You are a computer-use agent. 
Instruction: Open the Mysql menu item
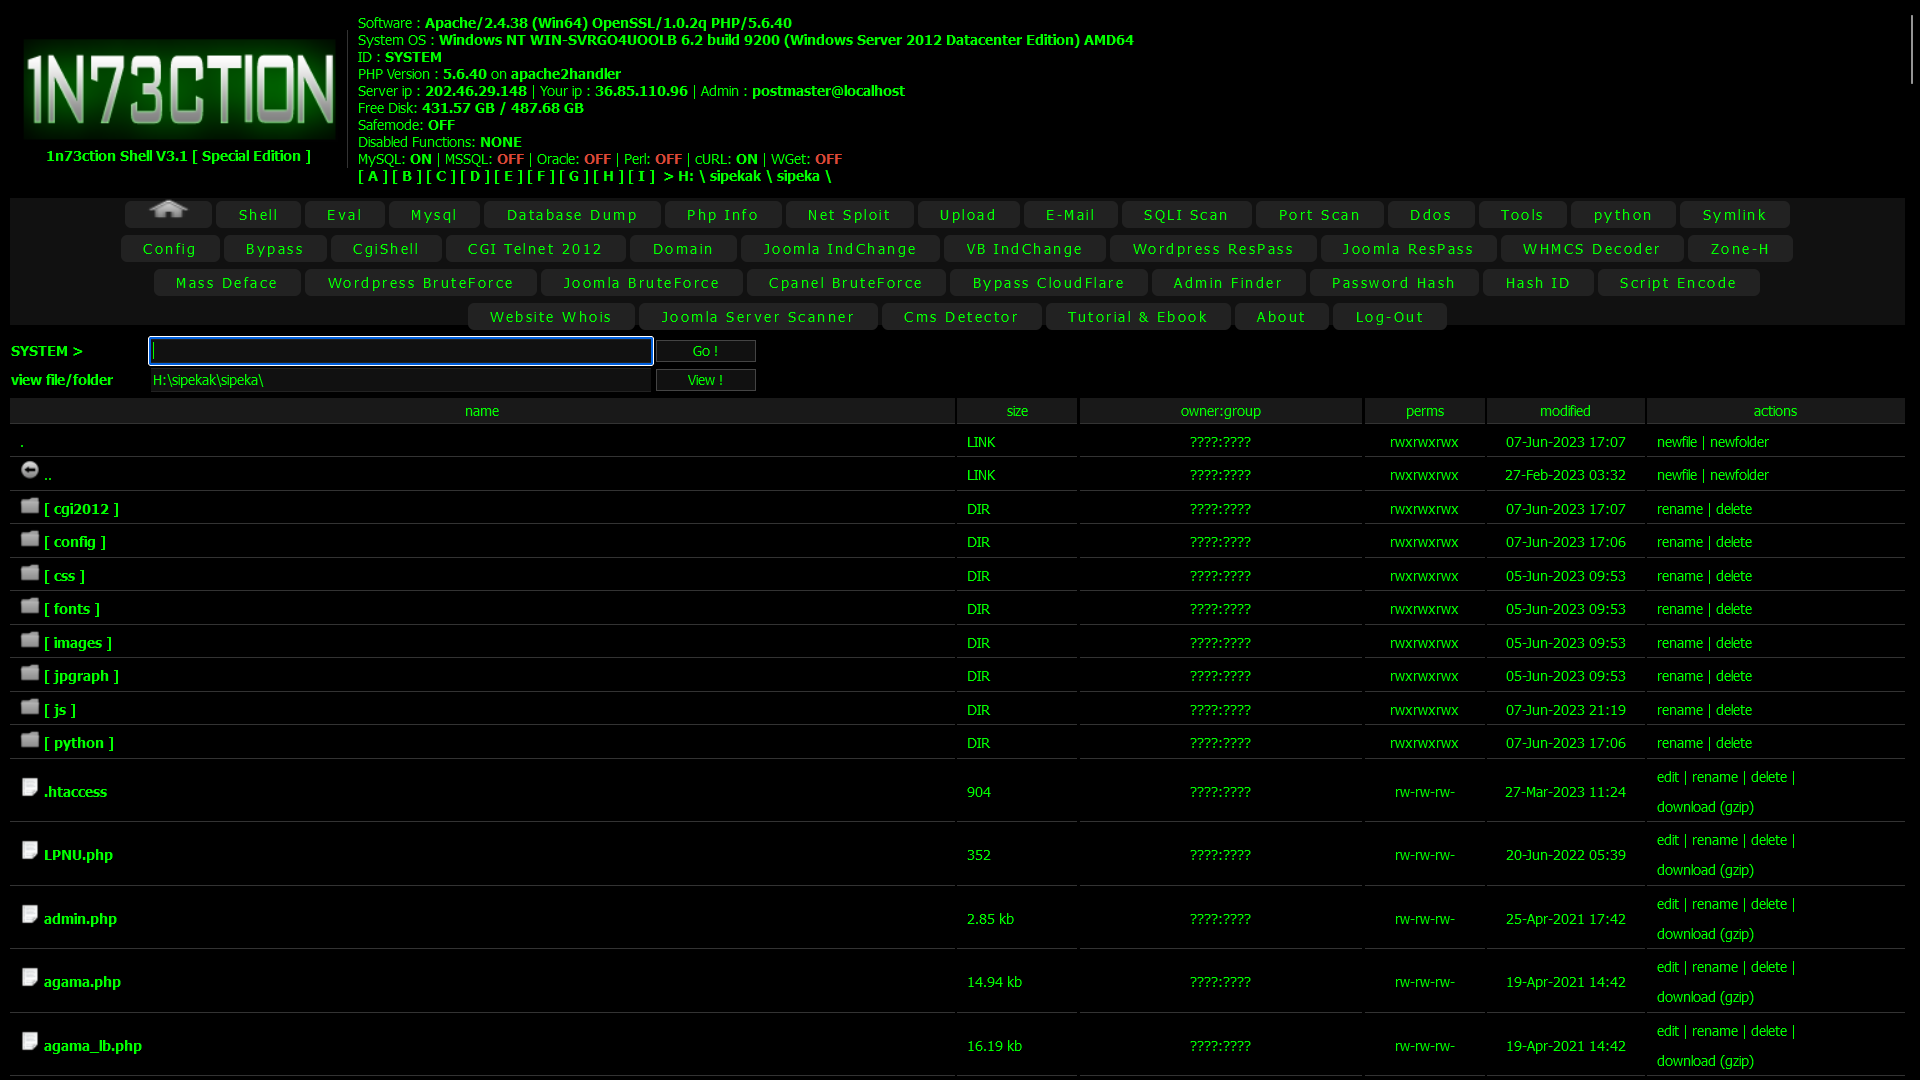(x=434, y=215)
